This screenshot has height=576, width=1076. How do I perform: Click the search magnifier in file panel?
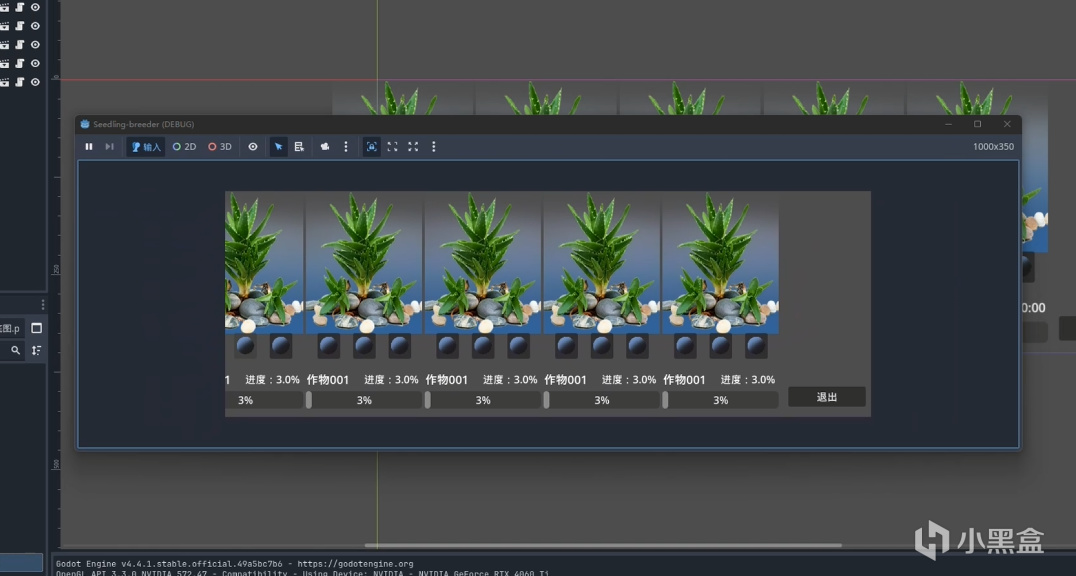tap(16, 350)
